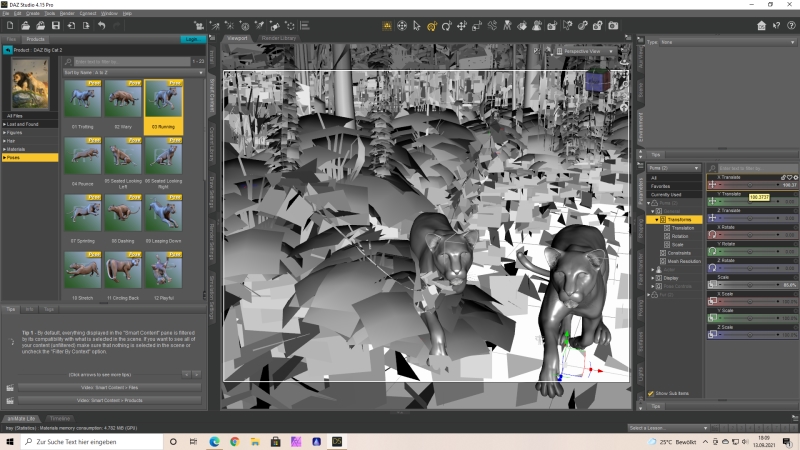Viewport: 800px width, 450px height.
Task: Expand the Display property group
Action: coord(653,277)
